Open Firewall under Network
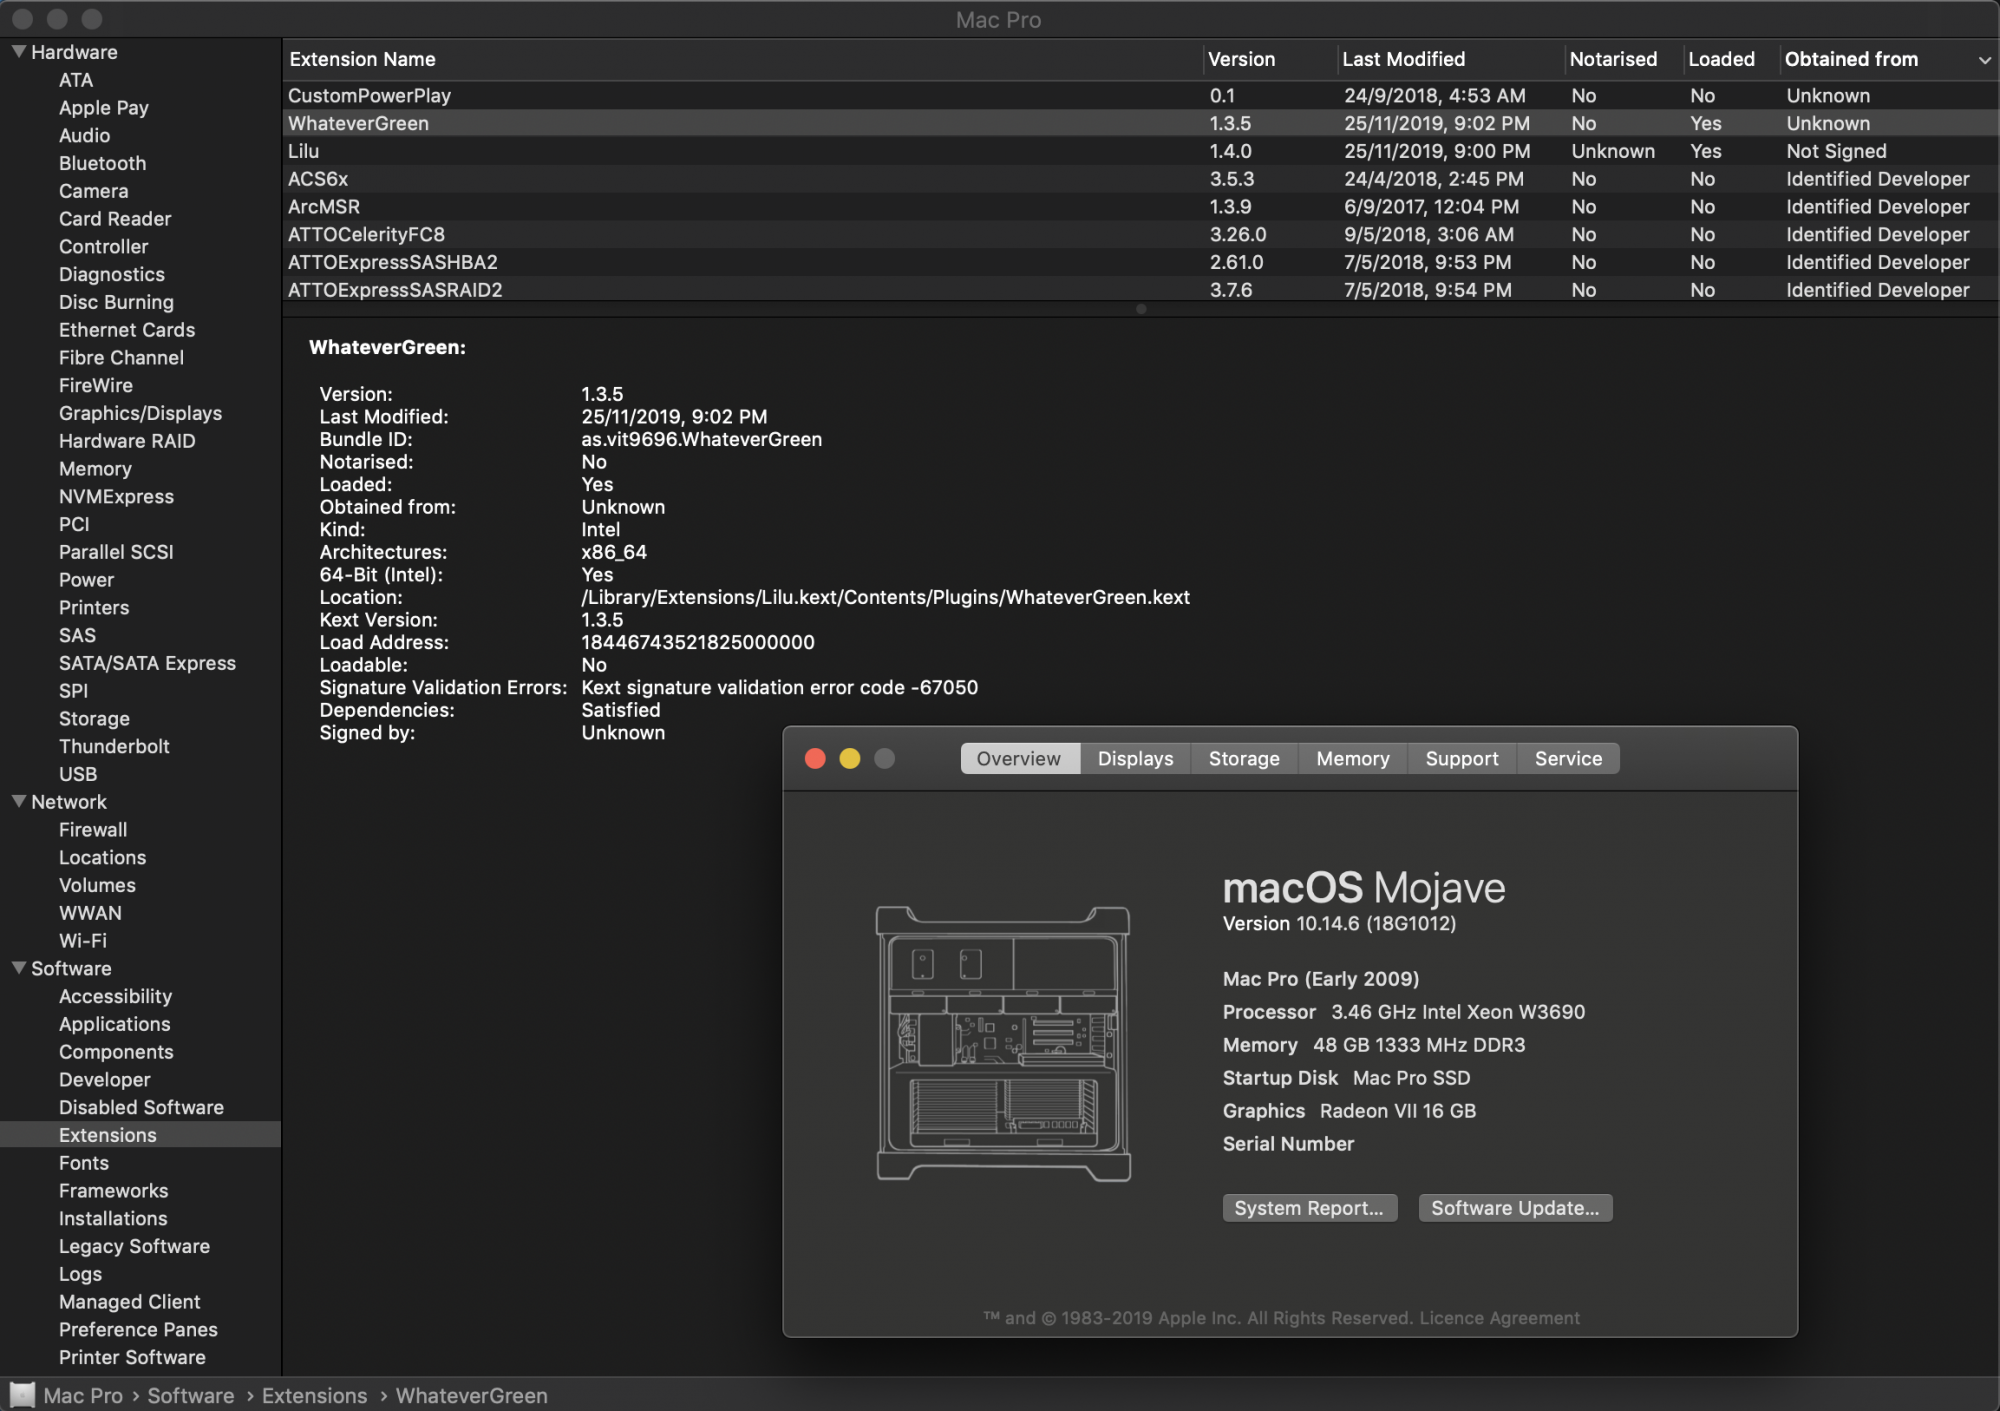 point(93,830)
